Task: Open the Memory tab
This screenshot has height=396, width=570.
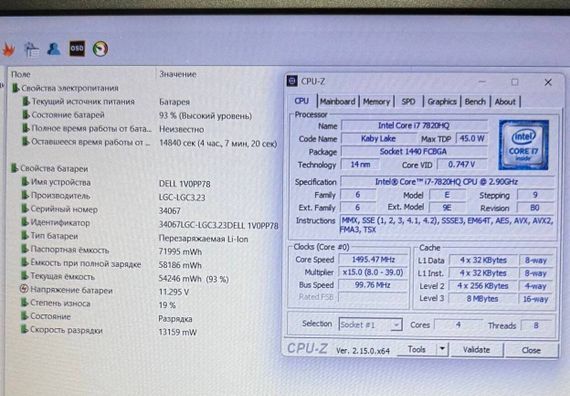Action: pos(376,102)
